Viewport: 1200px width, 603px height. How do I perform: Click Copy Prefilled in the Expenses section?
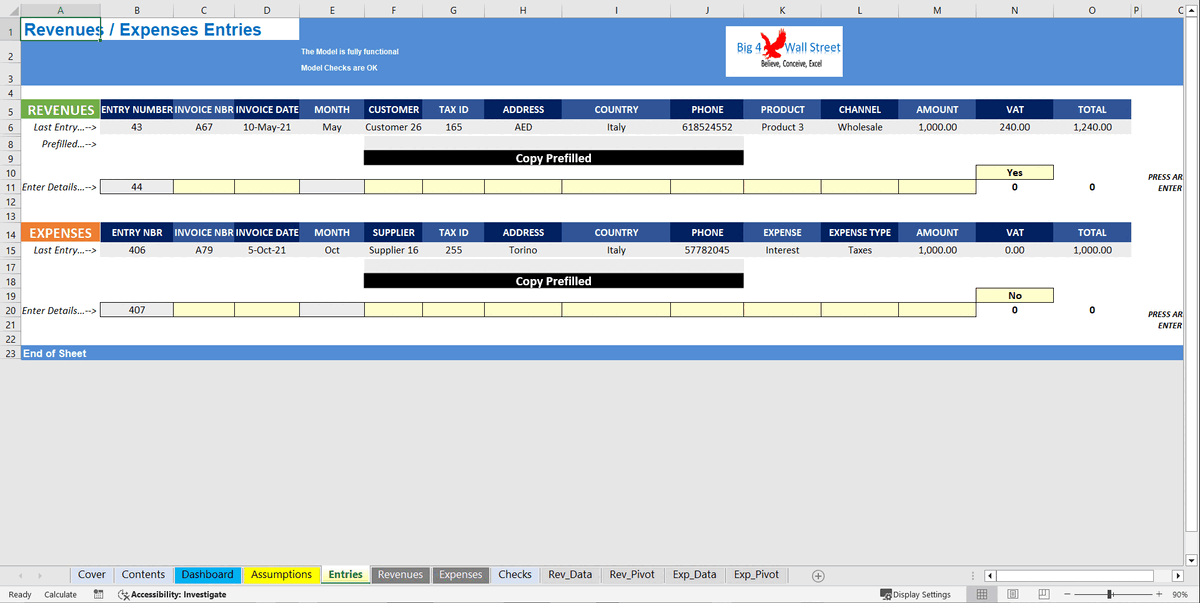click(x=555, y=281)
